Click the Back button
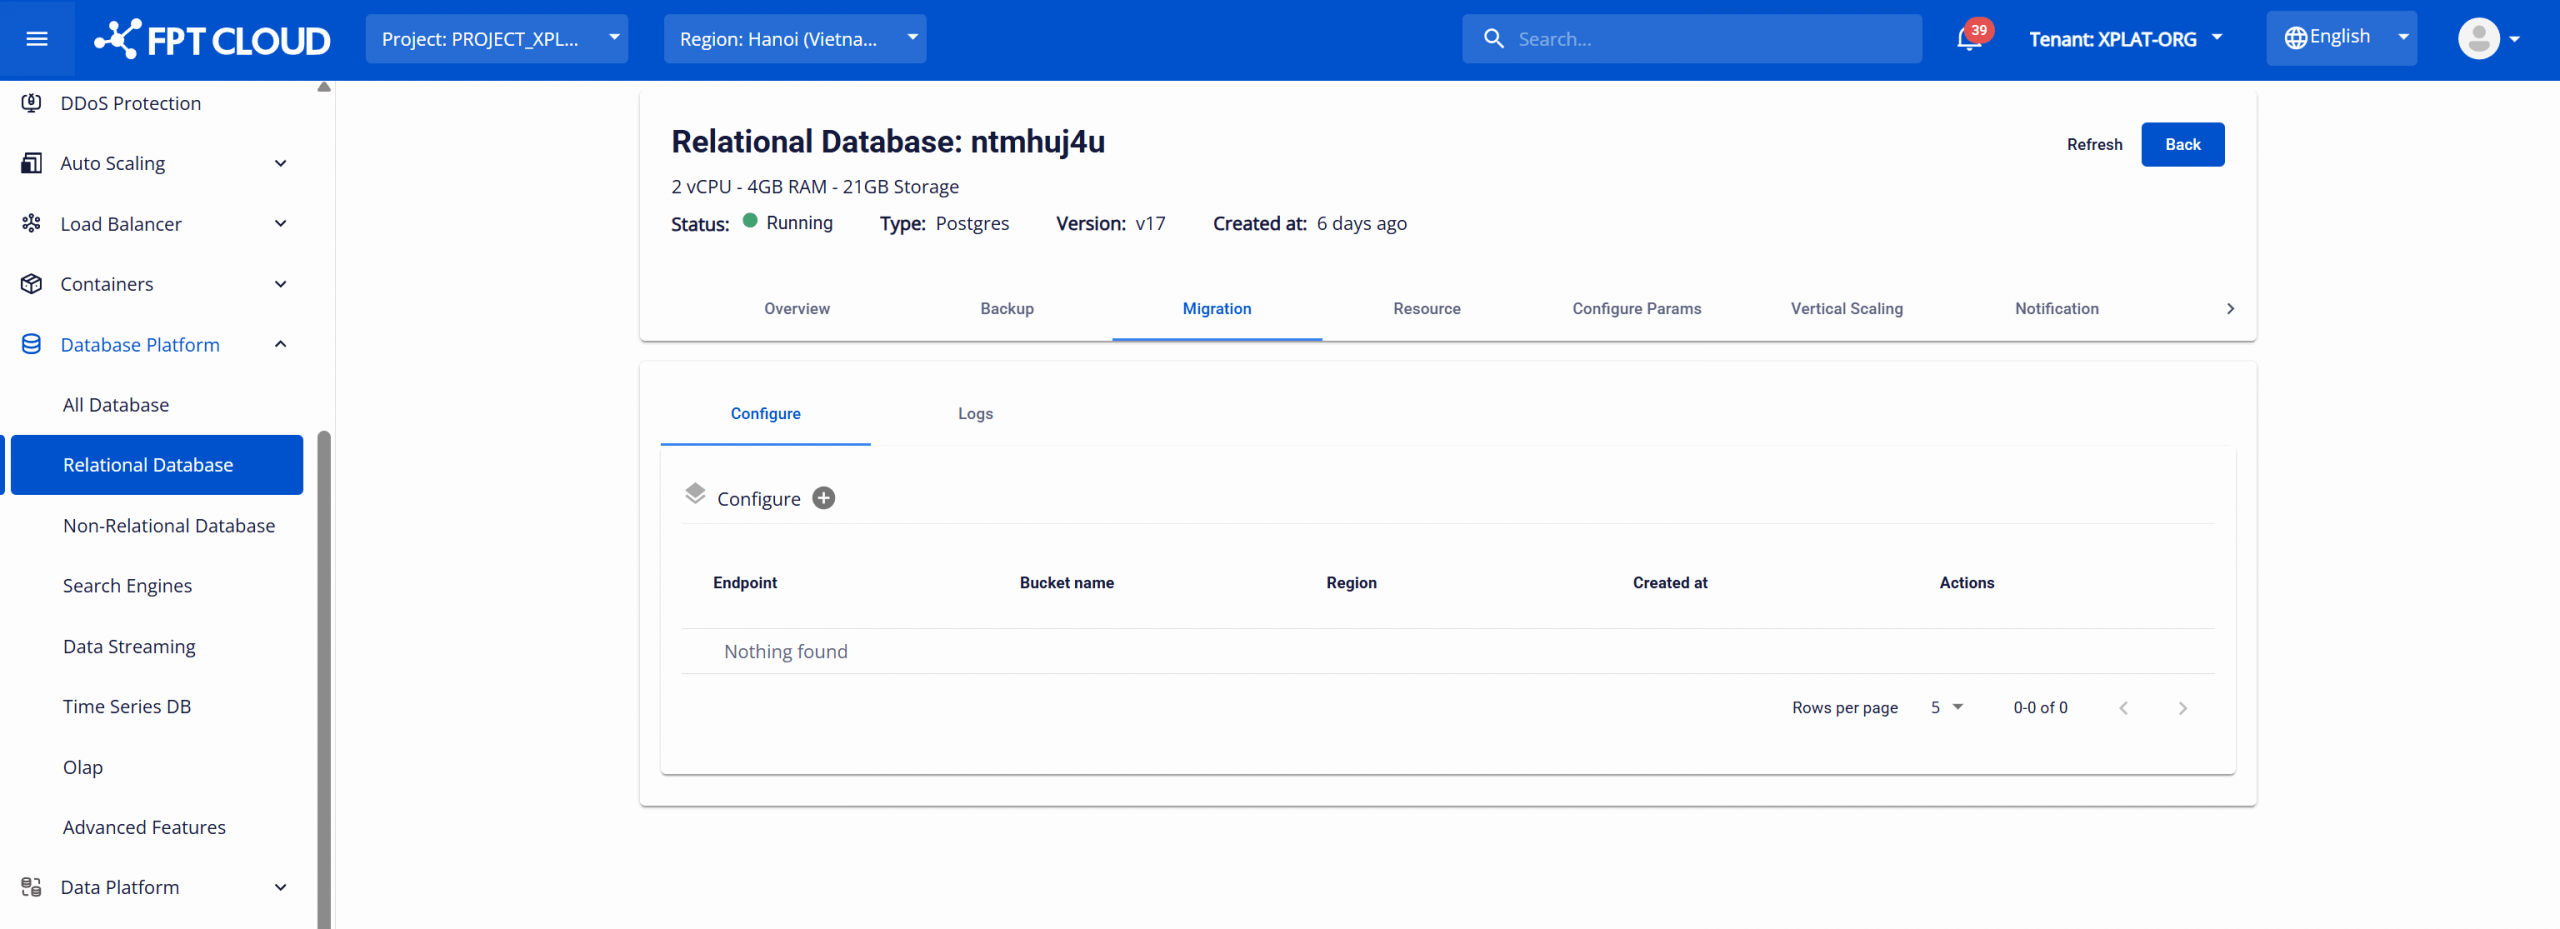The width and height of the screenshot is (2560, 929). click(x=2182, y=145)
